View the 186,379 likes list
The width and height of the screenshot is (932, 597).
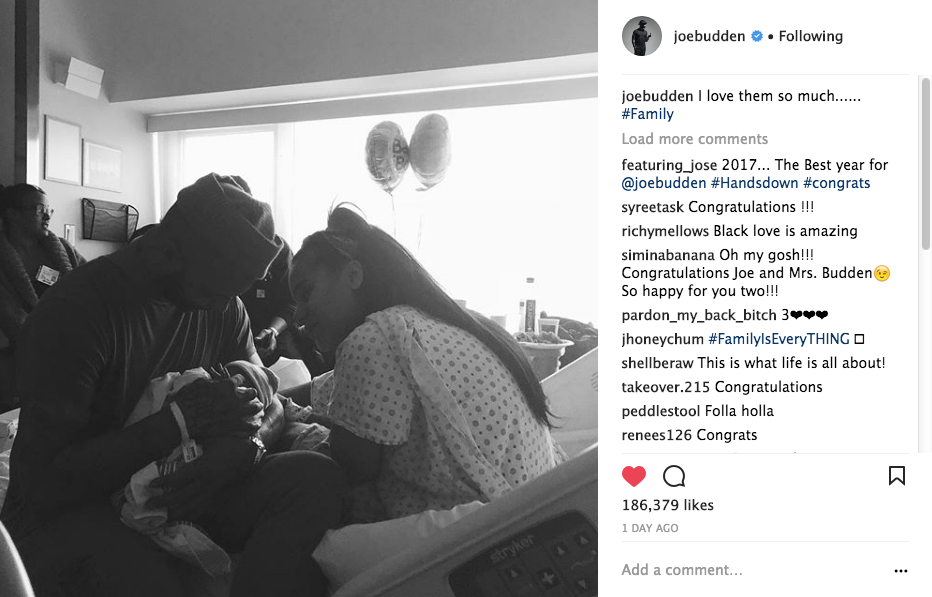(x=667, y=505)
